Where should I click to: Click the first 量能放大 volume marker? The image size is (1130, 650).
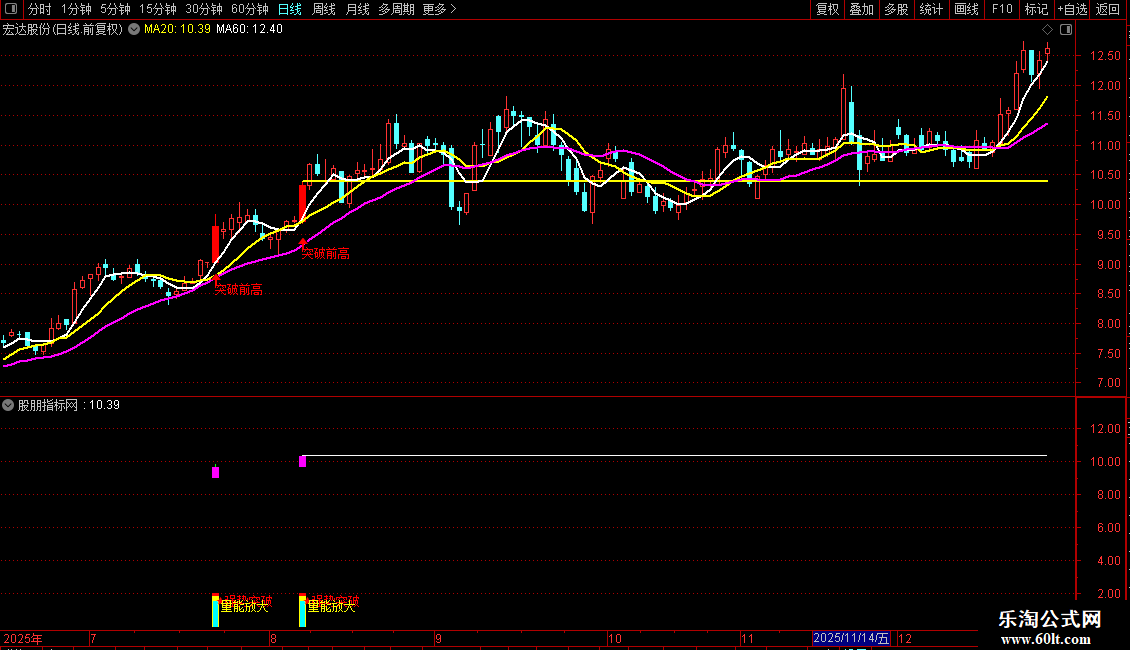tap(244, 607)
